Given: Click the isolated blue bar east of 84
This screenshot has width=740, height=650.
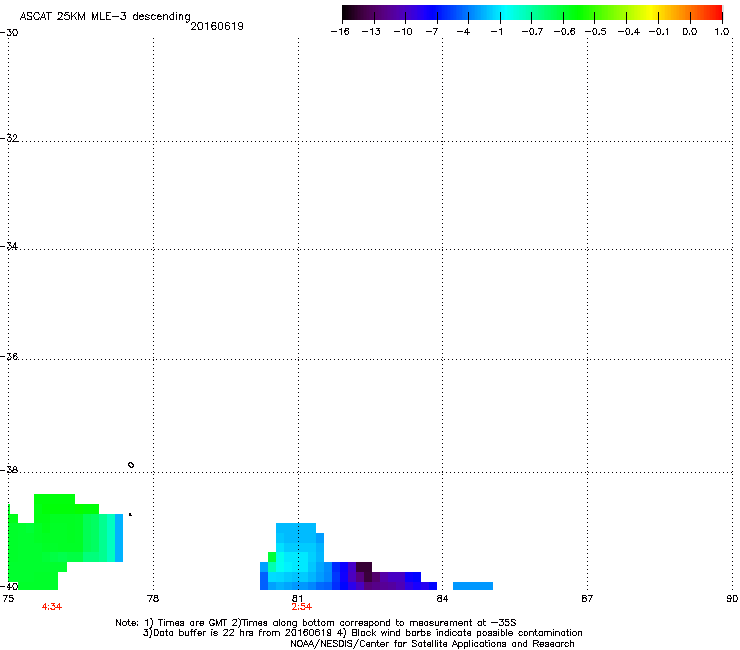Looking at the screenshot, I should tap(473, 586).
